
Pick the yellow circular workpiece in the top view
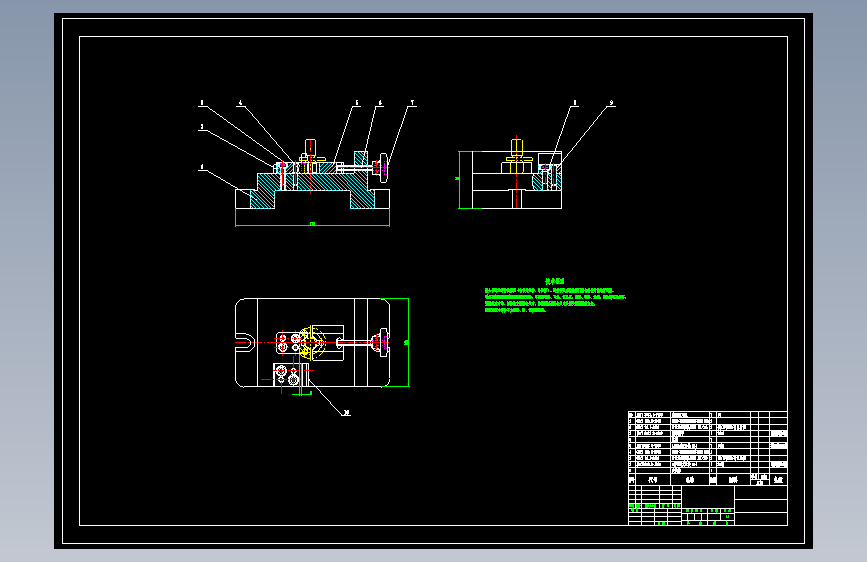coord(312,343)
